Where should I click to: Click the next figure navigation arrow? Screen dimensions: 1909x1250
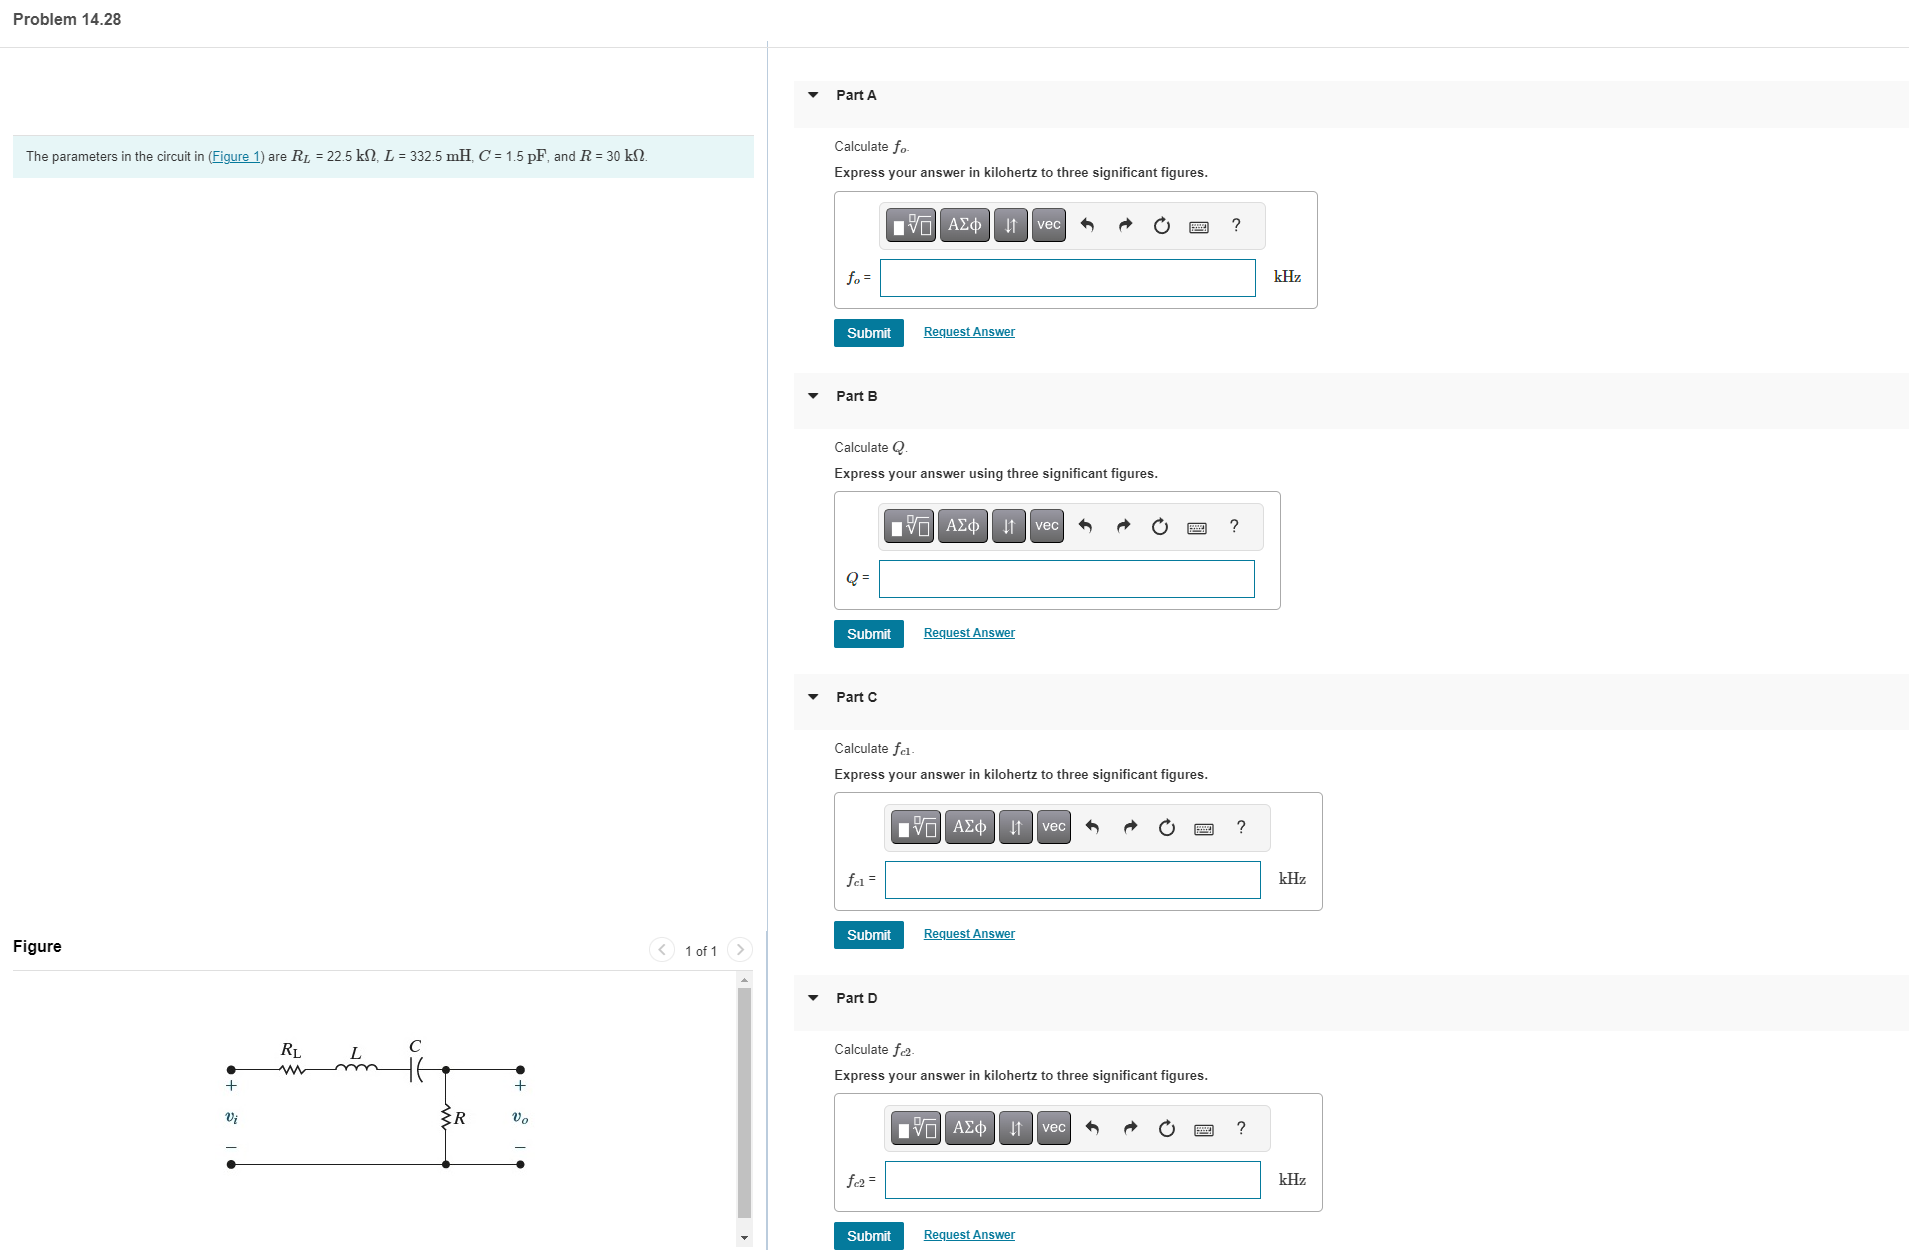pyautogui.click(x=739, y=950)
